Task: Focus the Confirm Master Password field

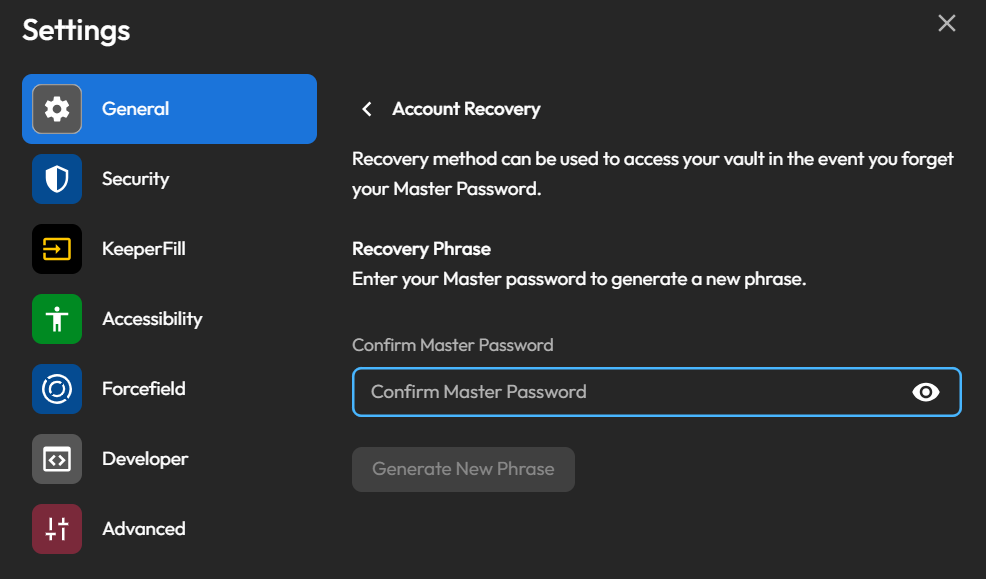Action: tap(656, 392)
